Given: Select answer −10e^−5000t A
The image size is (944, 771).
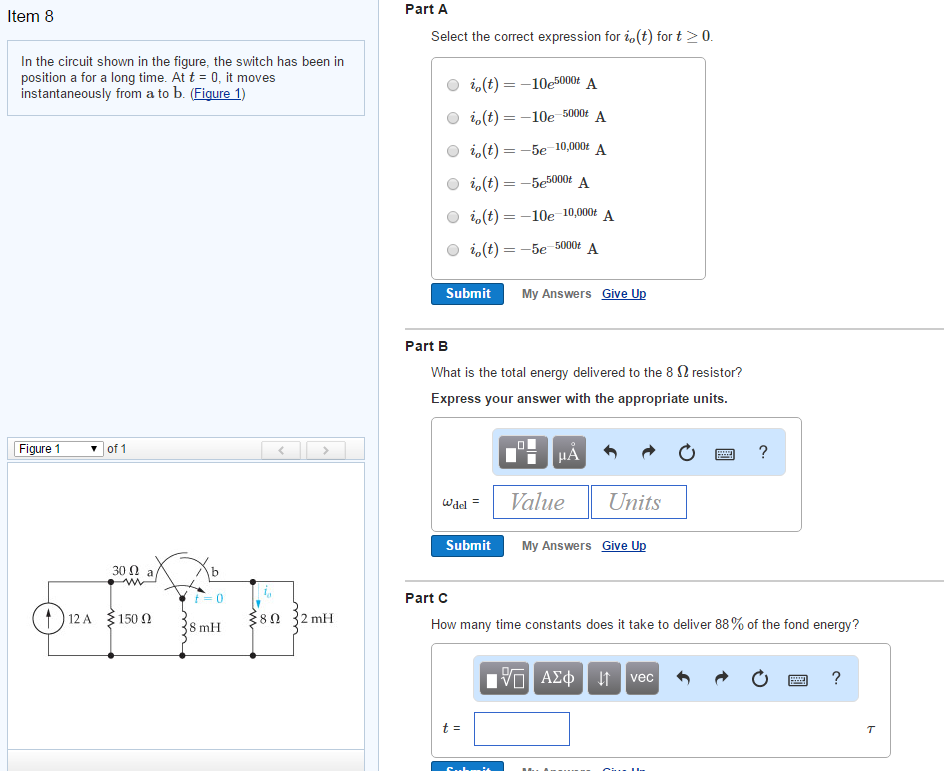Looking at the screenshot, I should click(453, 118).
